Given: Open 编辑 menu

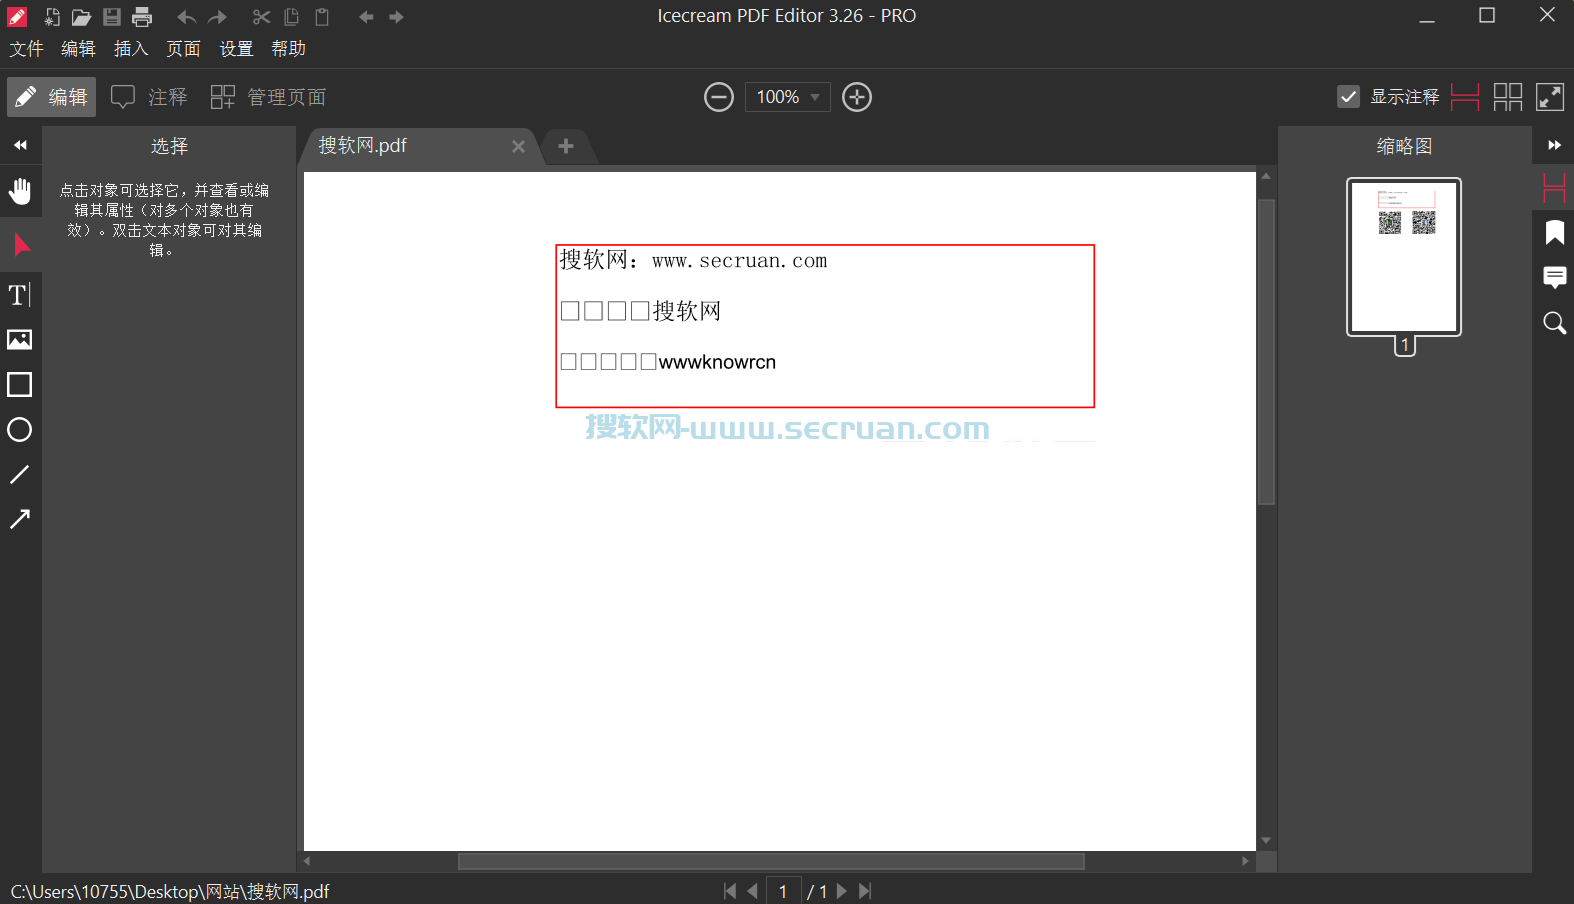Looking at the screenshot, I should click(78, 49).
